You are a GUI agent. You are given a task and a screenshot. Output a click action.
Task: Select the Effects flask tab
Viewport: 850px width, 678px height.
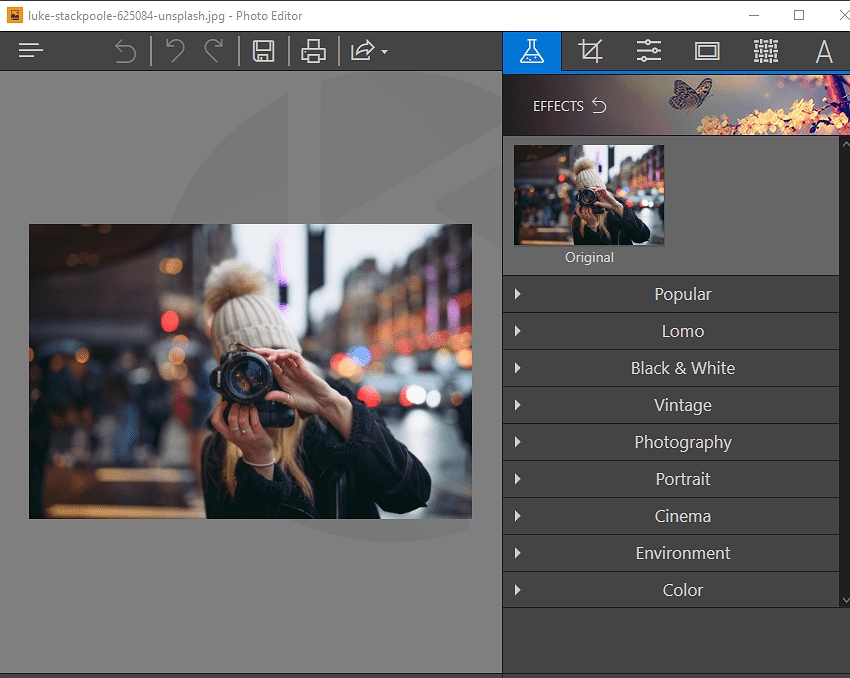[532, 51]
